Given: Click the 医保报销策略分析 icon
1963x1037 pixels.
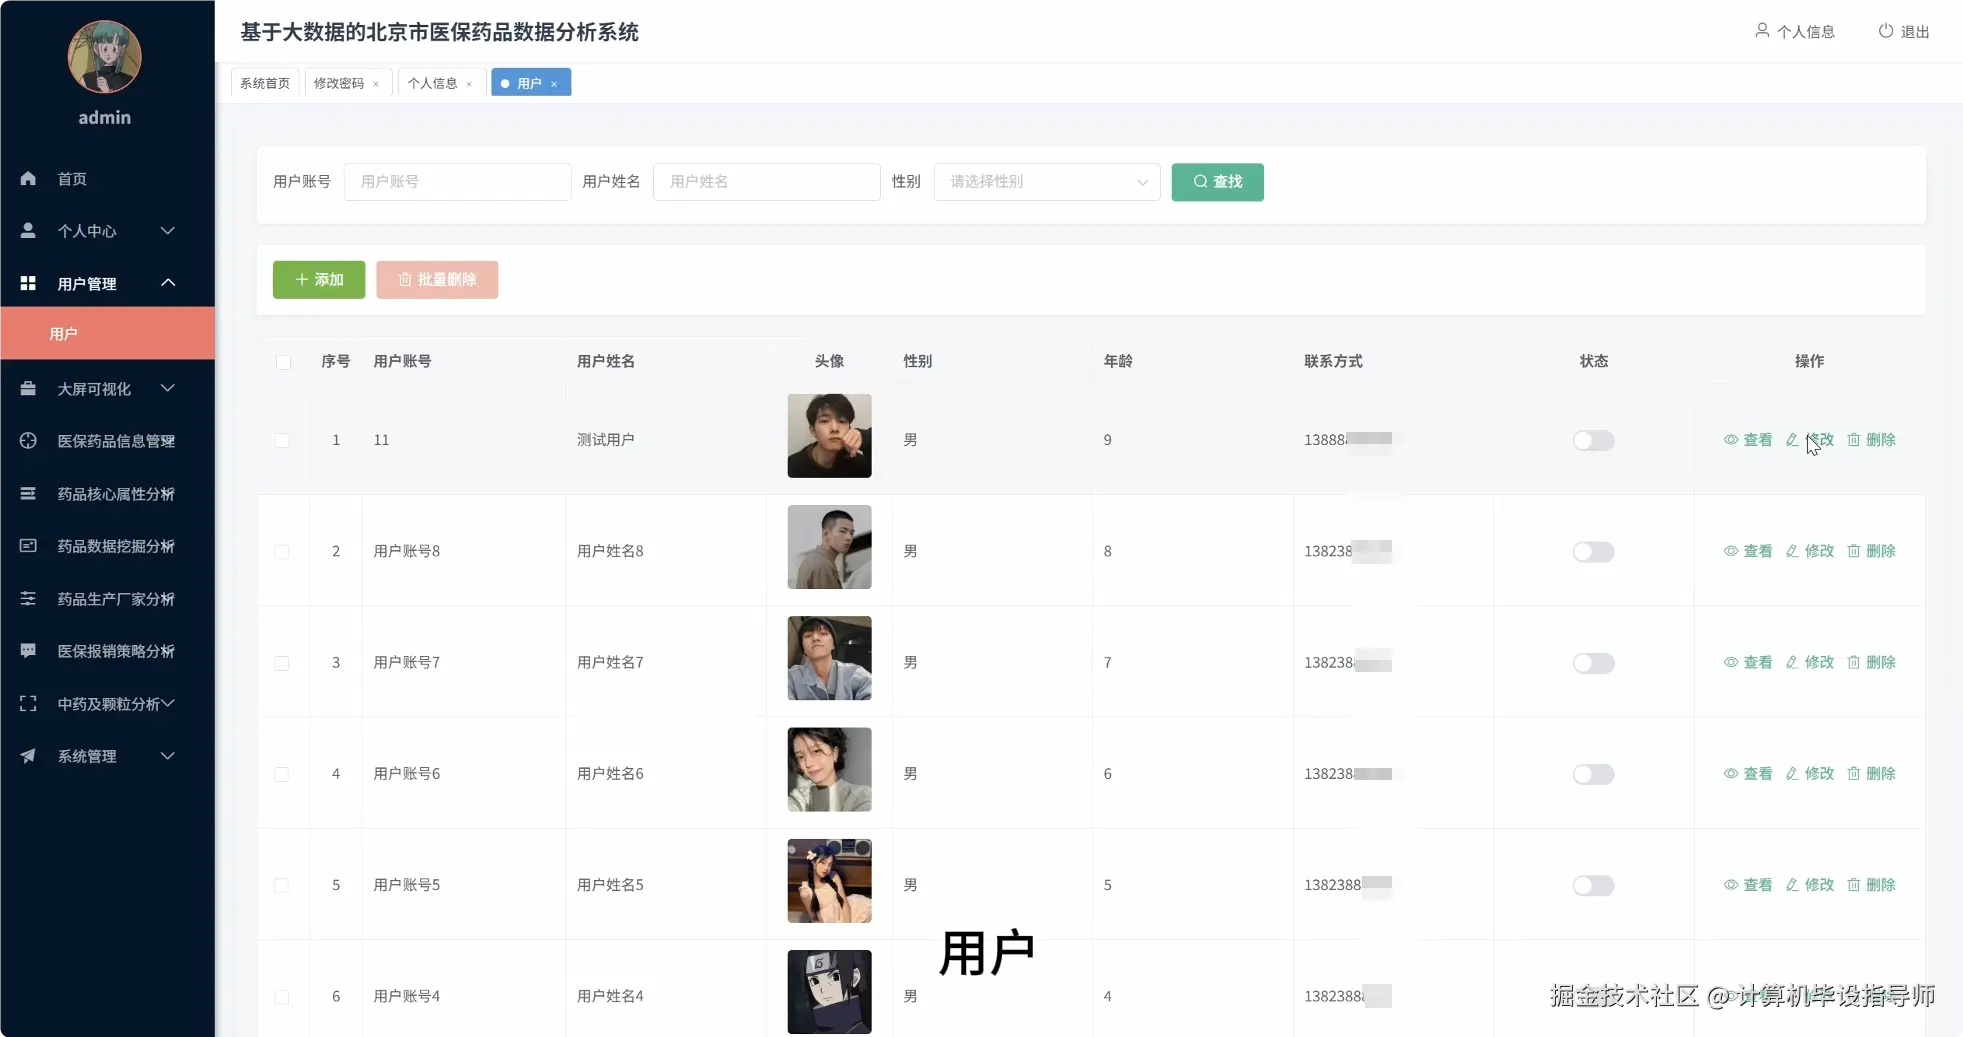Looking at the screenshot, I should tap(27, 651).
